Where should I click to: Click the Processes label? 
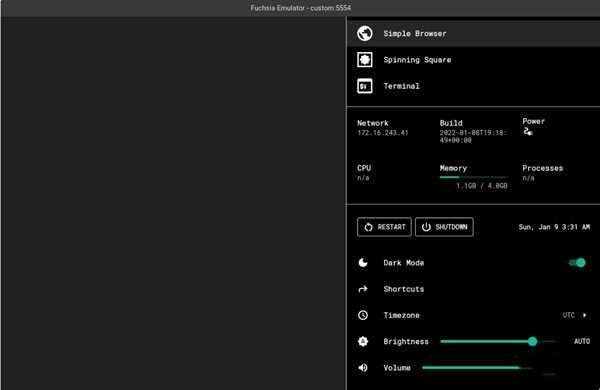(543, 168)
